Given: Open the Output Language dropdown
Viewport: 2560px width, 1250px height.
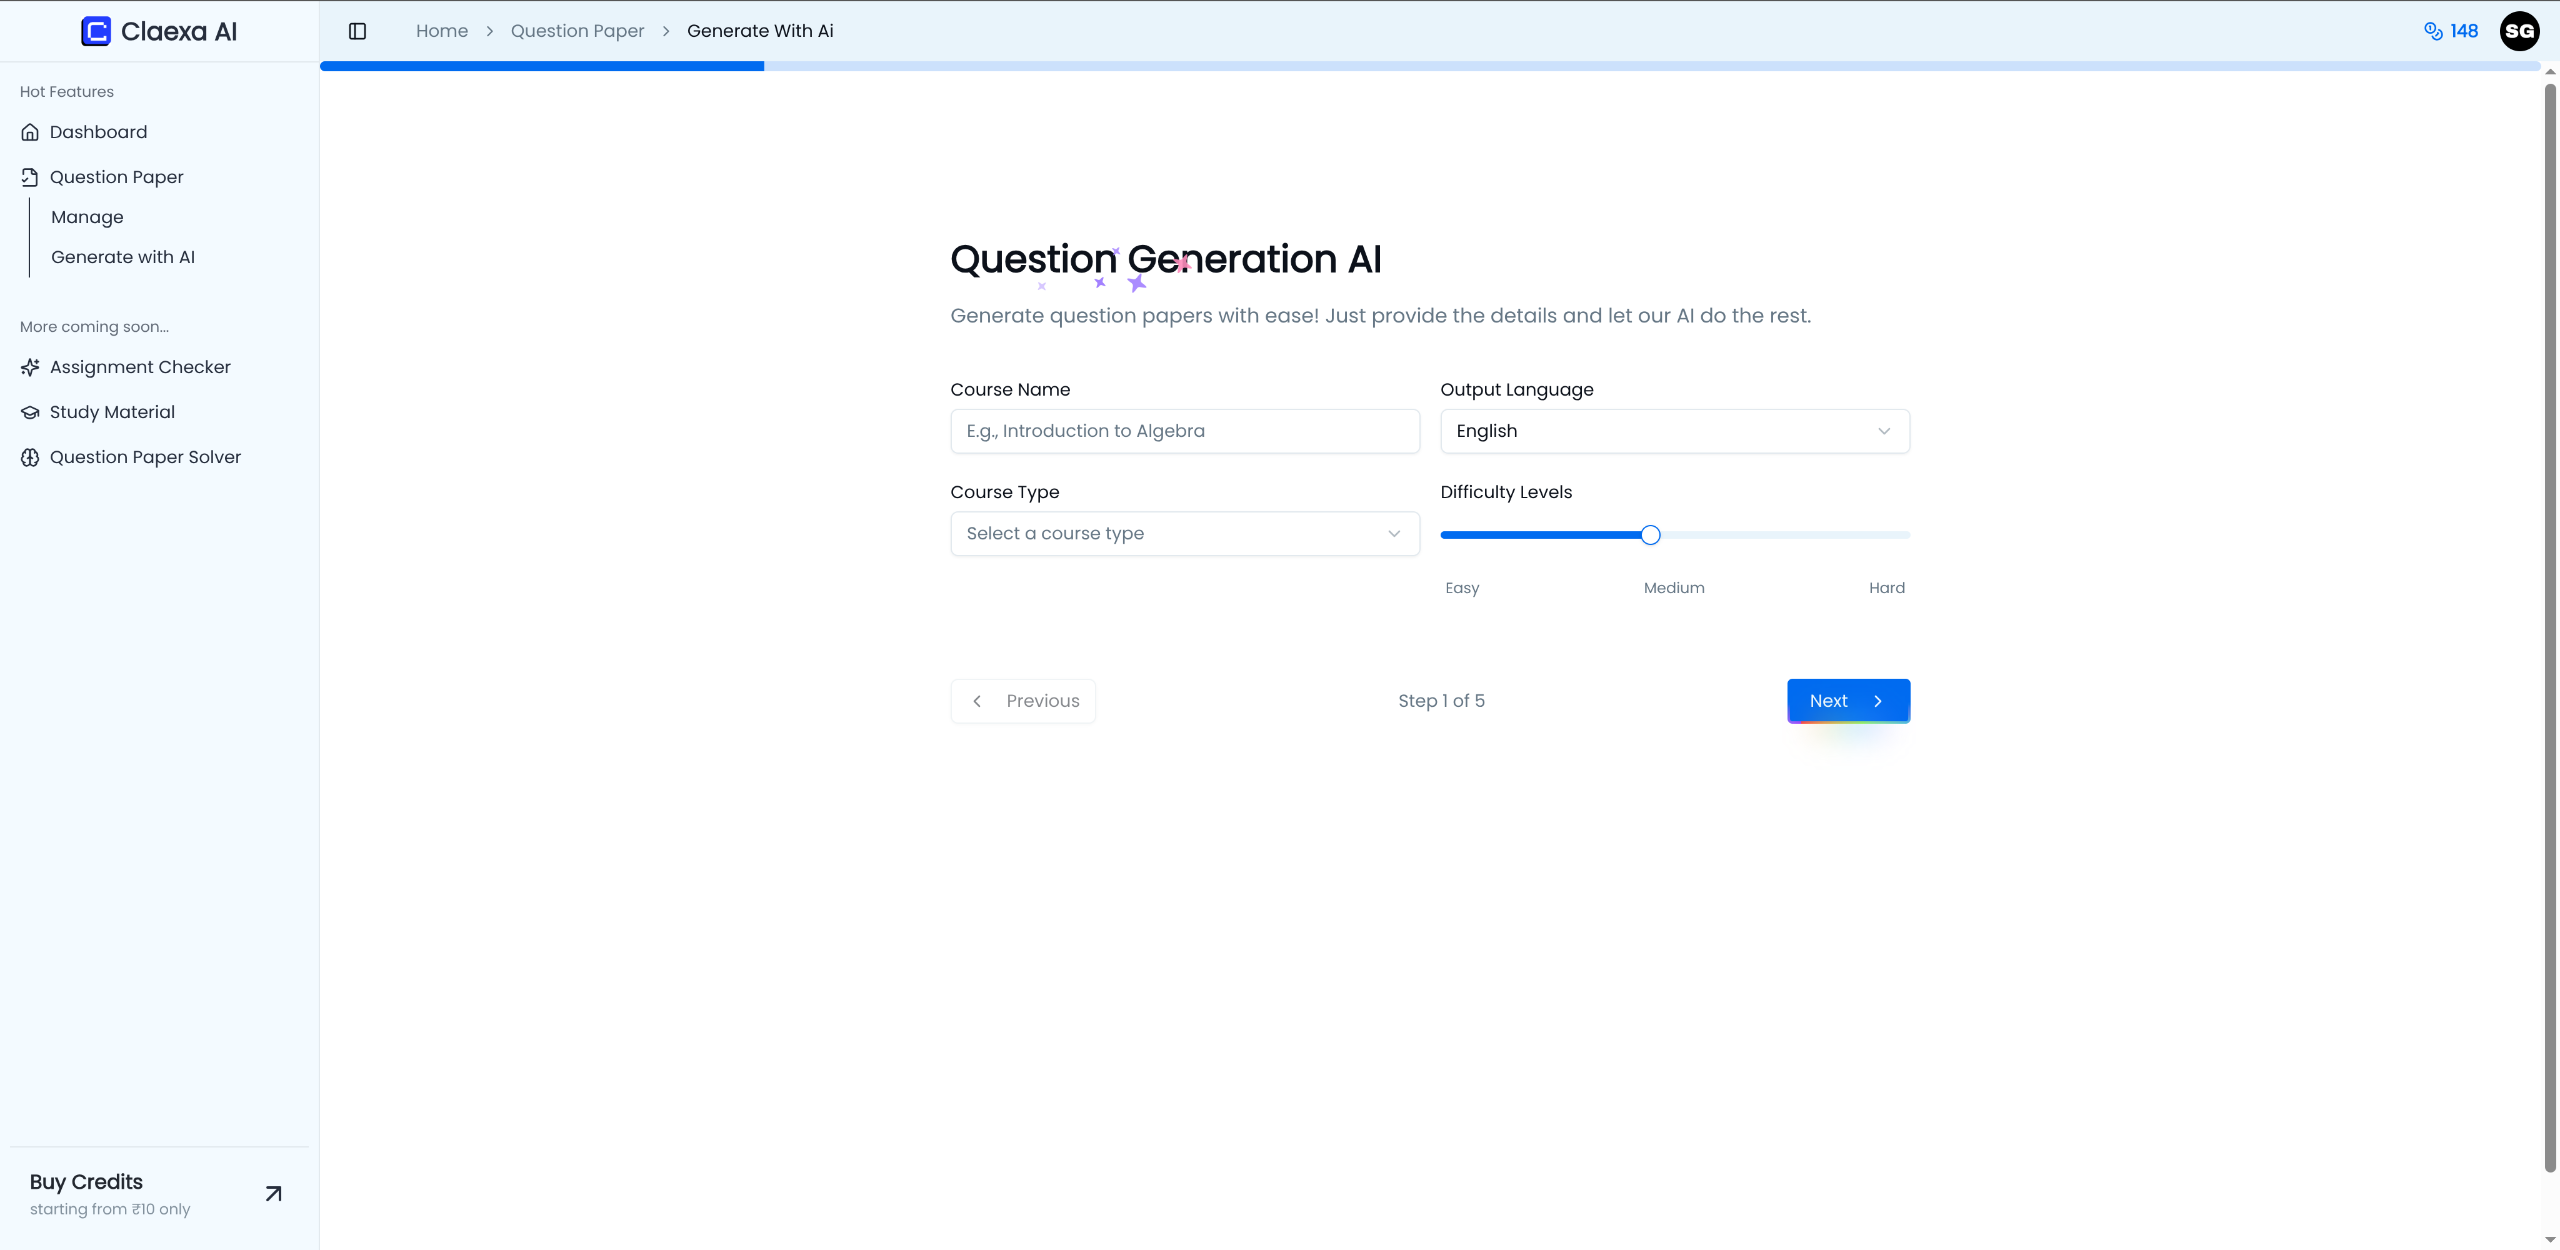Looking at the screenshot, I should pos(1674,431).
